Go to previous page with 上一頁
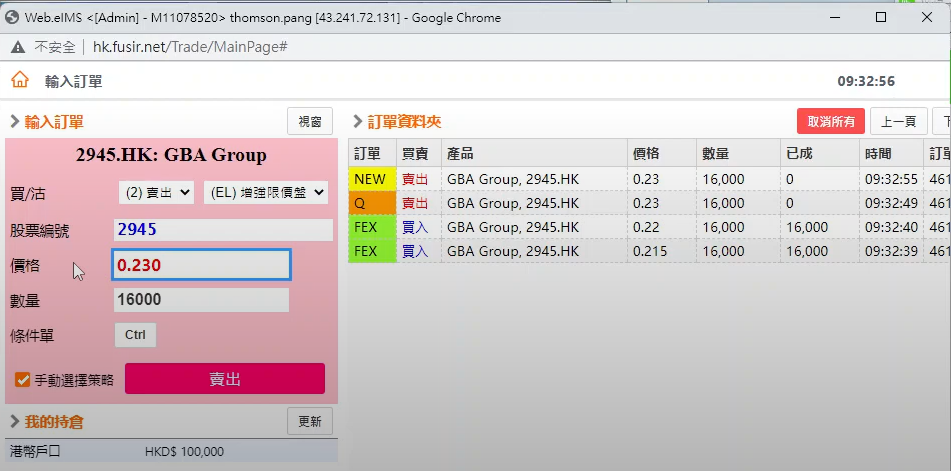Screen dimensions: 951x471 [x=899, y=121]
